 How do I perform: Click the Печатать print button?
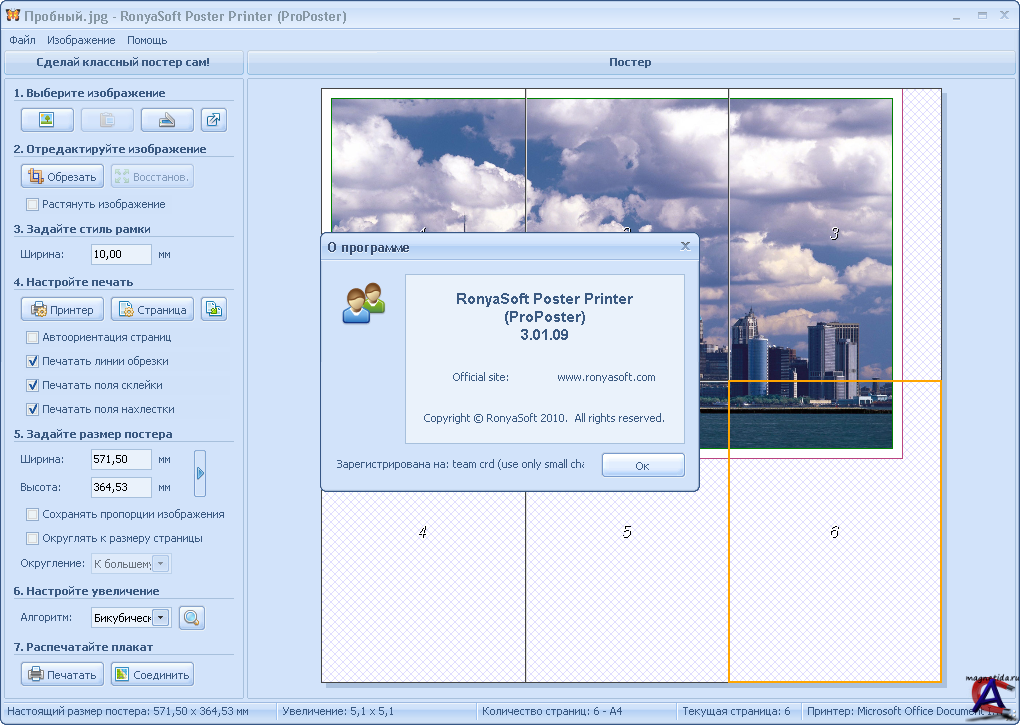[62, 674]
